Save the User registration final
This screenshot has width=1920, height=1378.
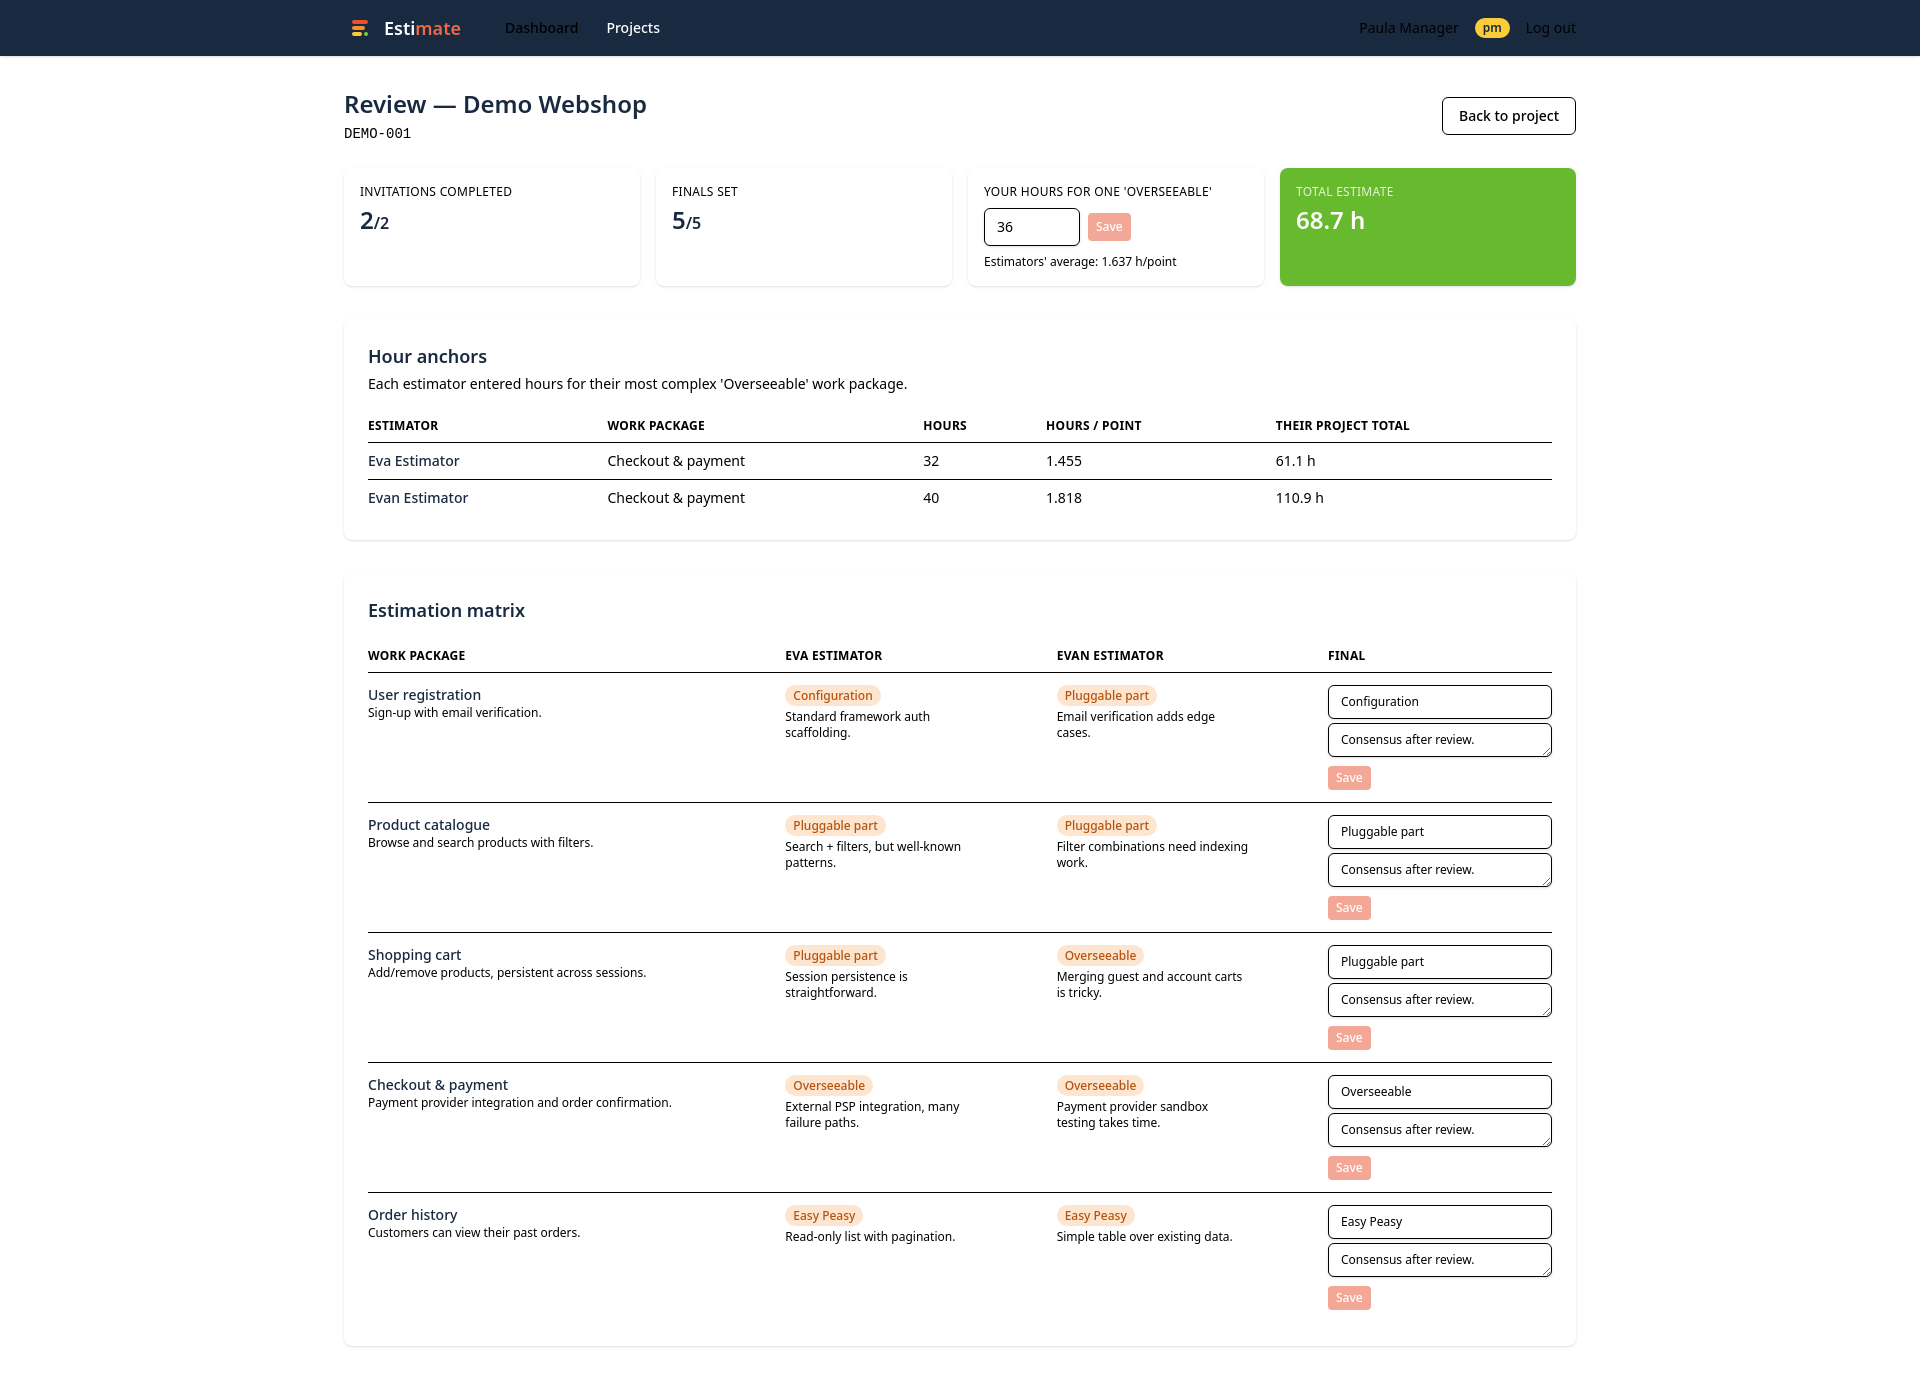(1349, 778)
